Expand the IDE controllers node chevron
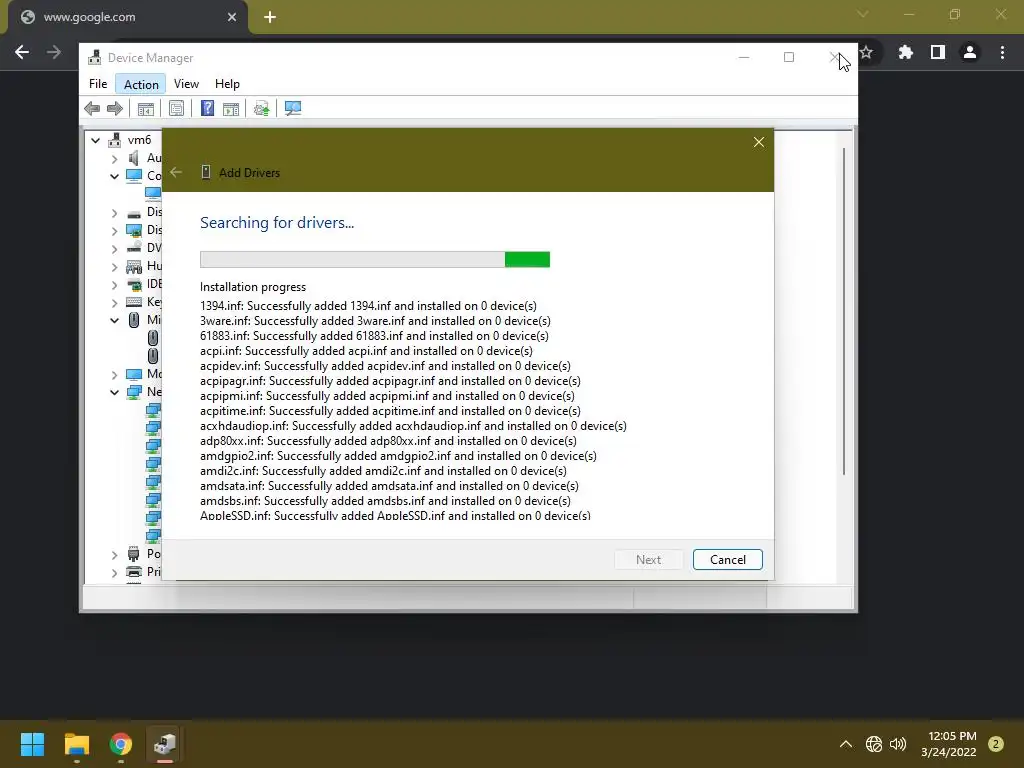The image size is (1024, 768). (x=114, y=285)
